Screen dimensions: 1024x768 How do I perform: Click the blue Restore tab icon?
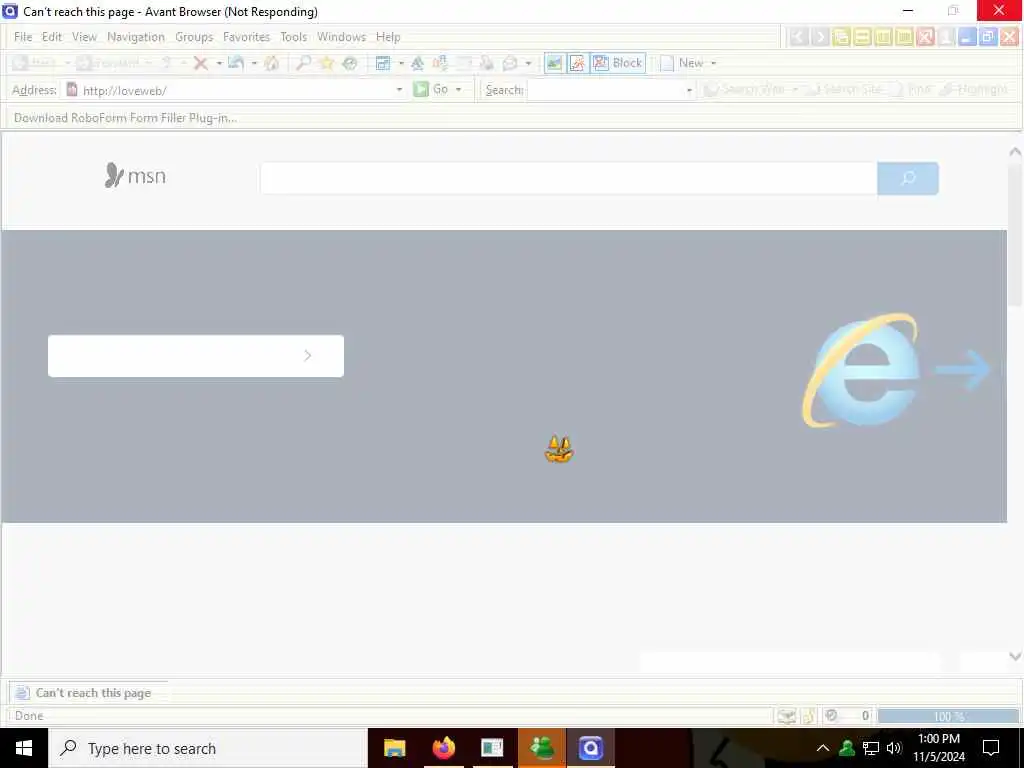[988, 37]
